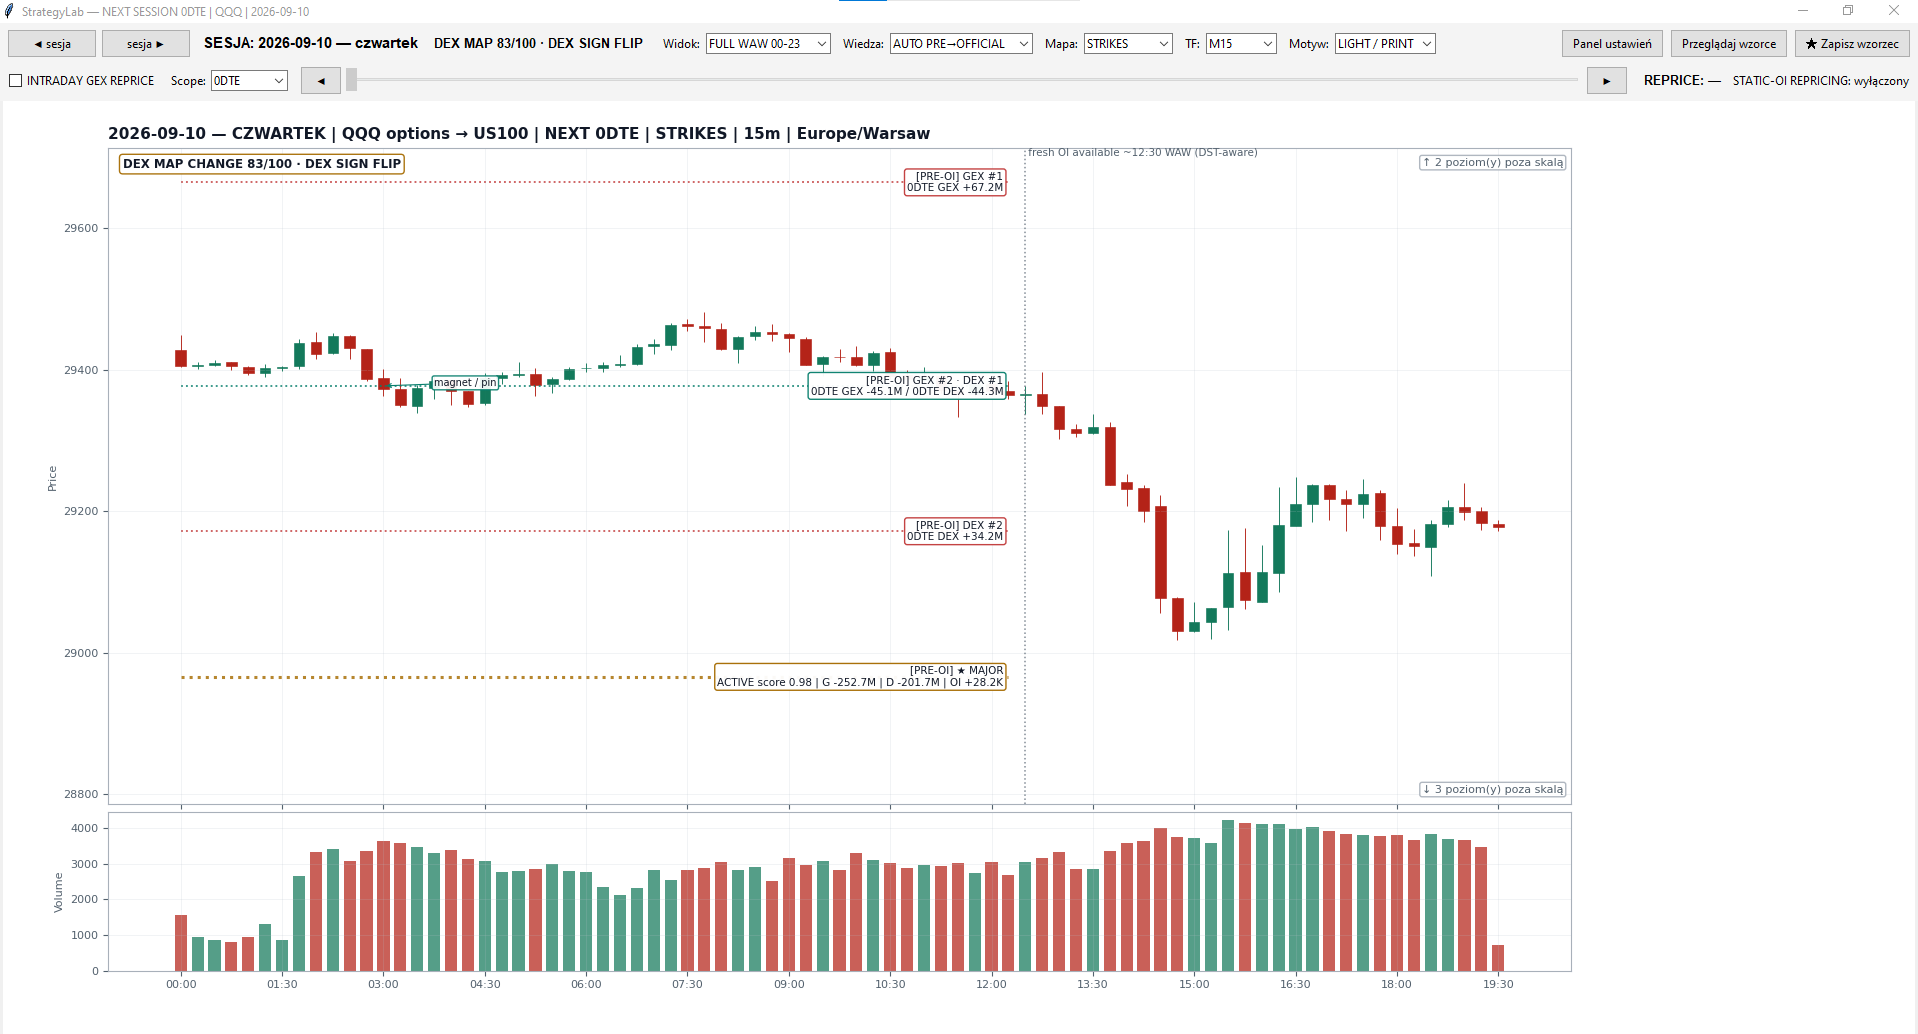This screenshot has width=1918, height=1034.
Task: Step the reprice slider forward with right arrow
Action: [x=1607, y=81]
